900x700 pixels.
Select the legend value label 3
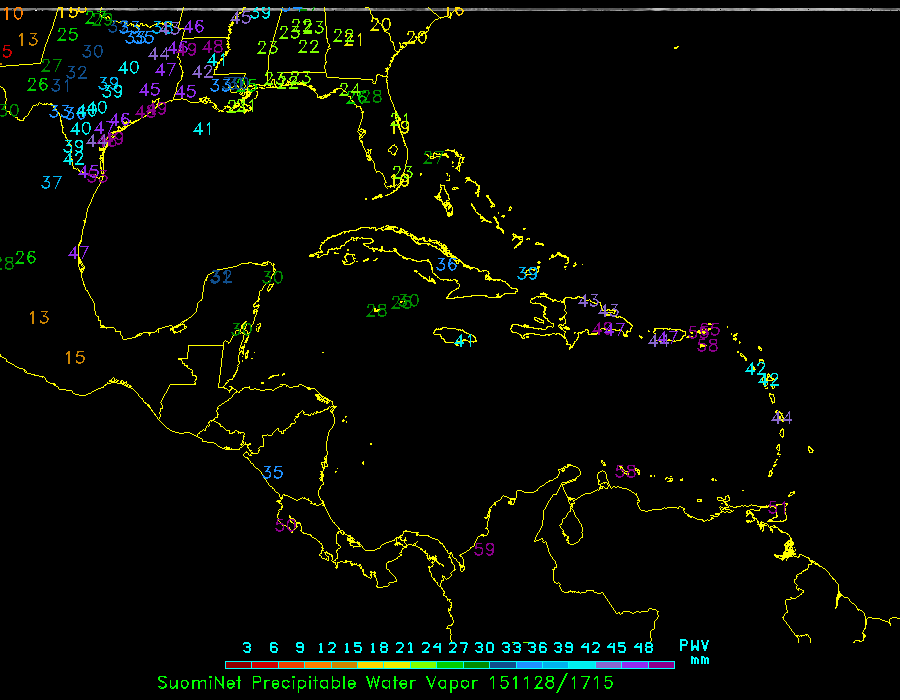tap(247, 647)
